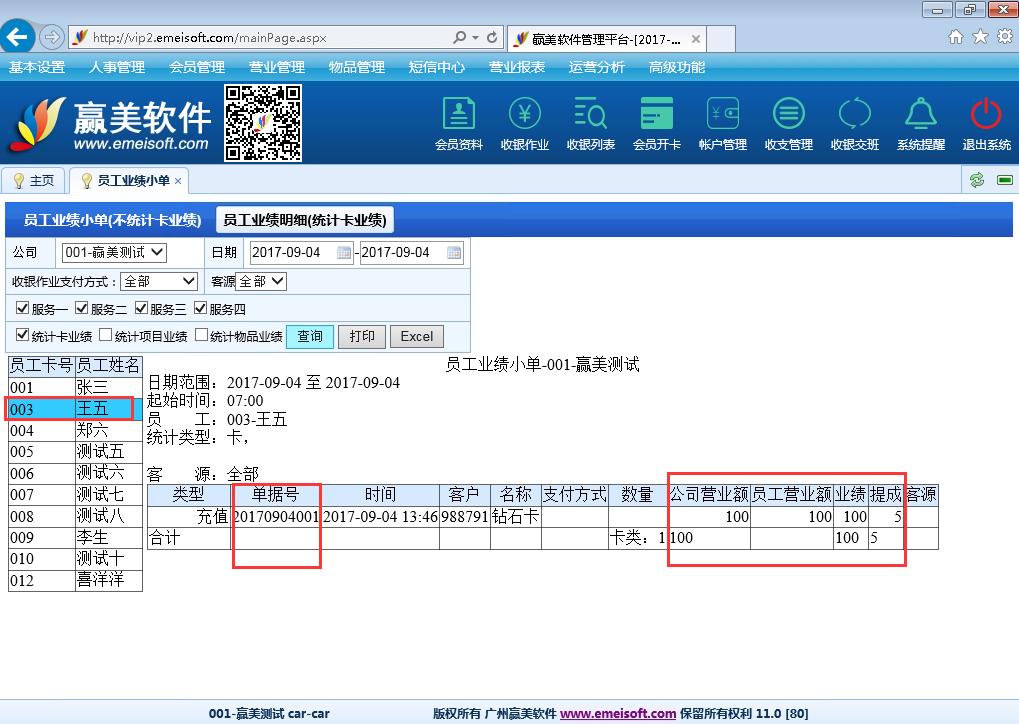Click the 查询 query button

(310, 336)
